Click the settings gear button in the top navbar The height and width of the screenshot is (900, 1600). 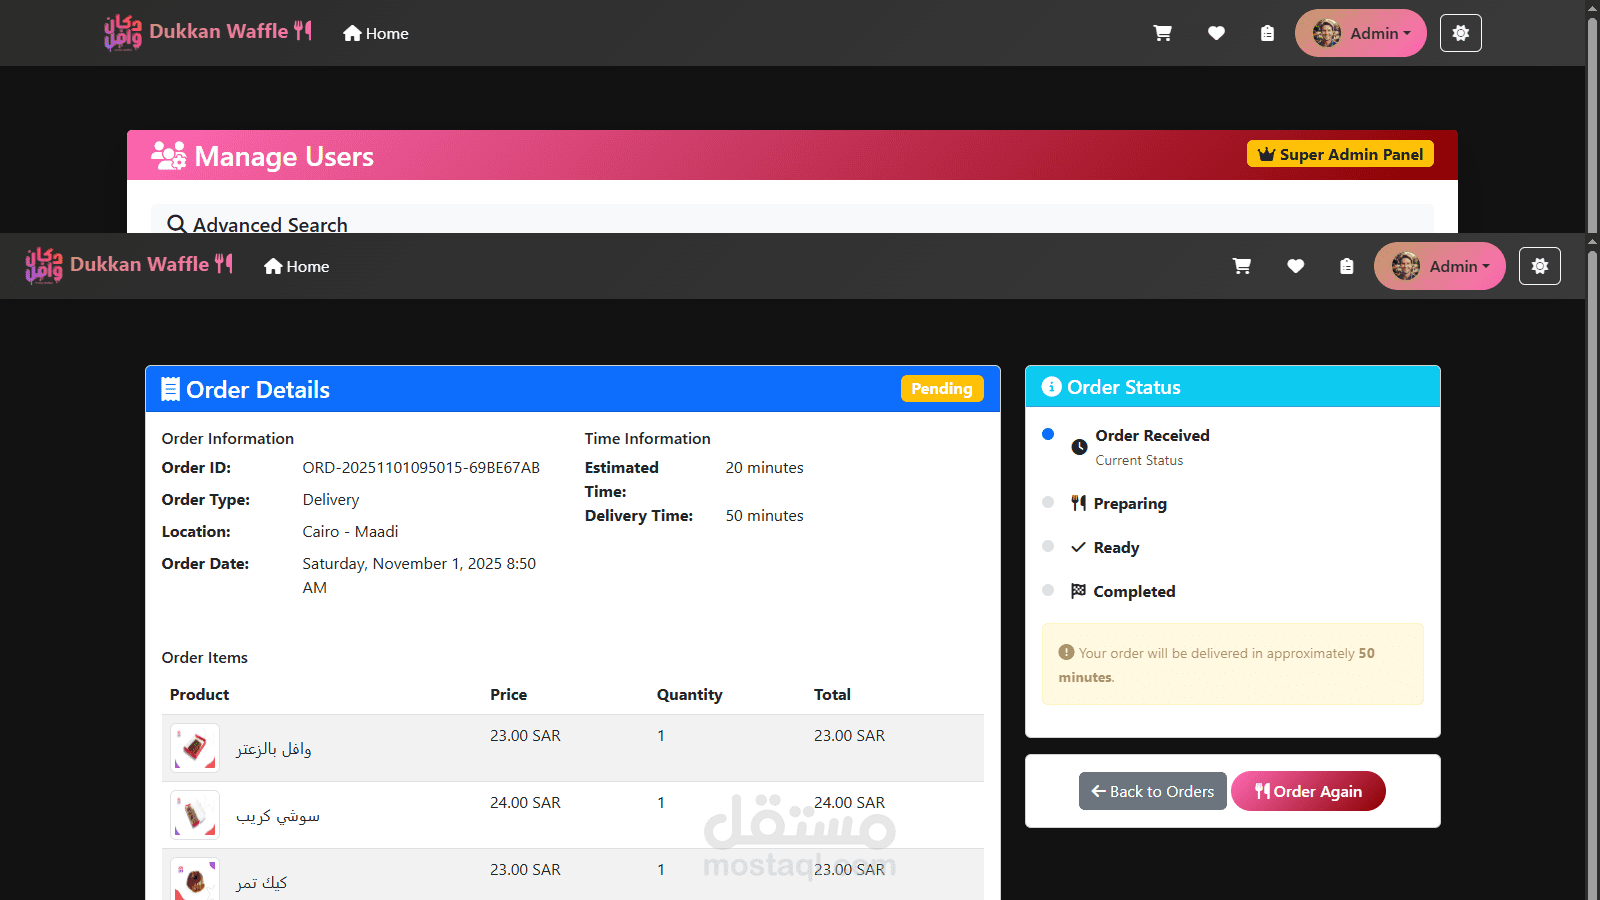coord(1461,33)
